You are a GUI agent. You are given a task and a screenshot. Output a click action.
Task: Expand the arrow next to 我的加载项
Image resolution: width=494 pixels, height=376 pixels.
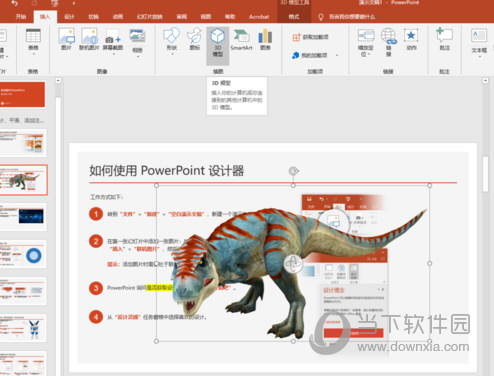337,55
